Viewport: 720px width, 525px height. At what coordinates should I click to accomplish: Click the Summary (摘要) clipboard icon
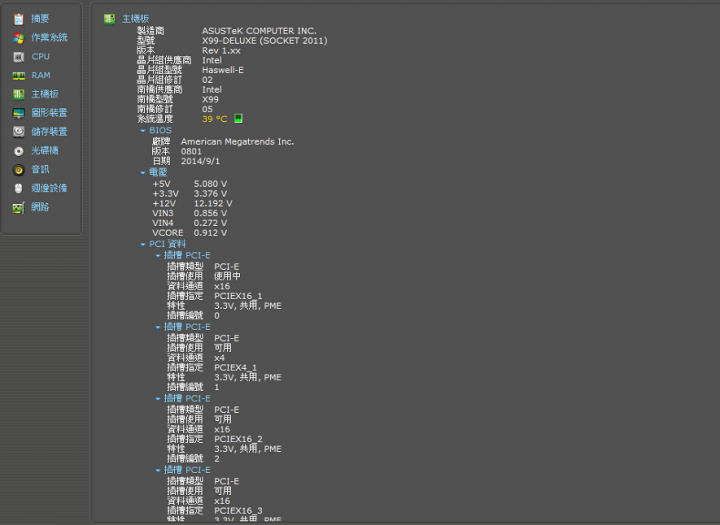18,19
